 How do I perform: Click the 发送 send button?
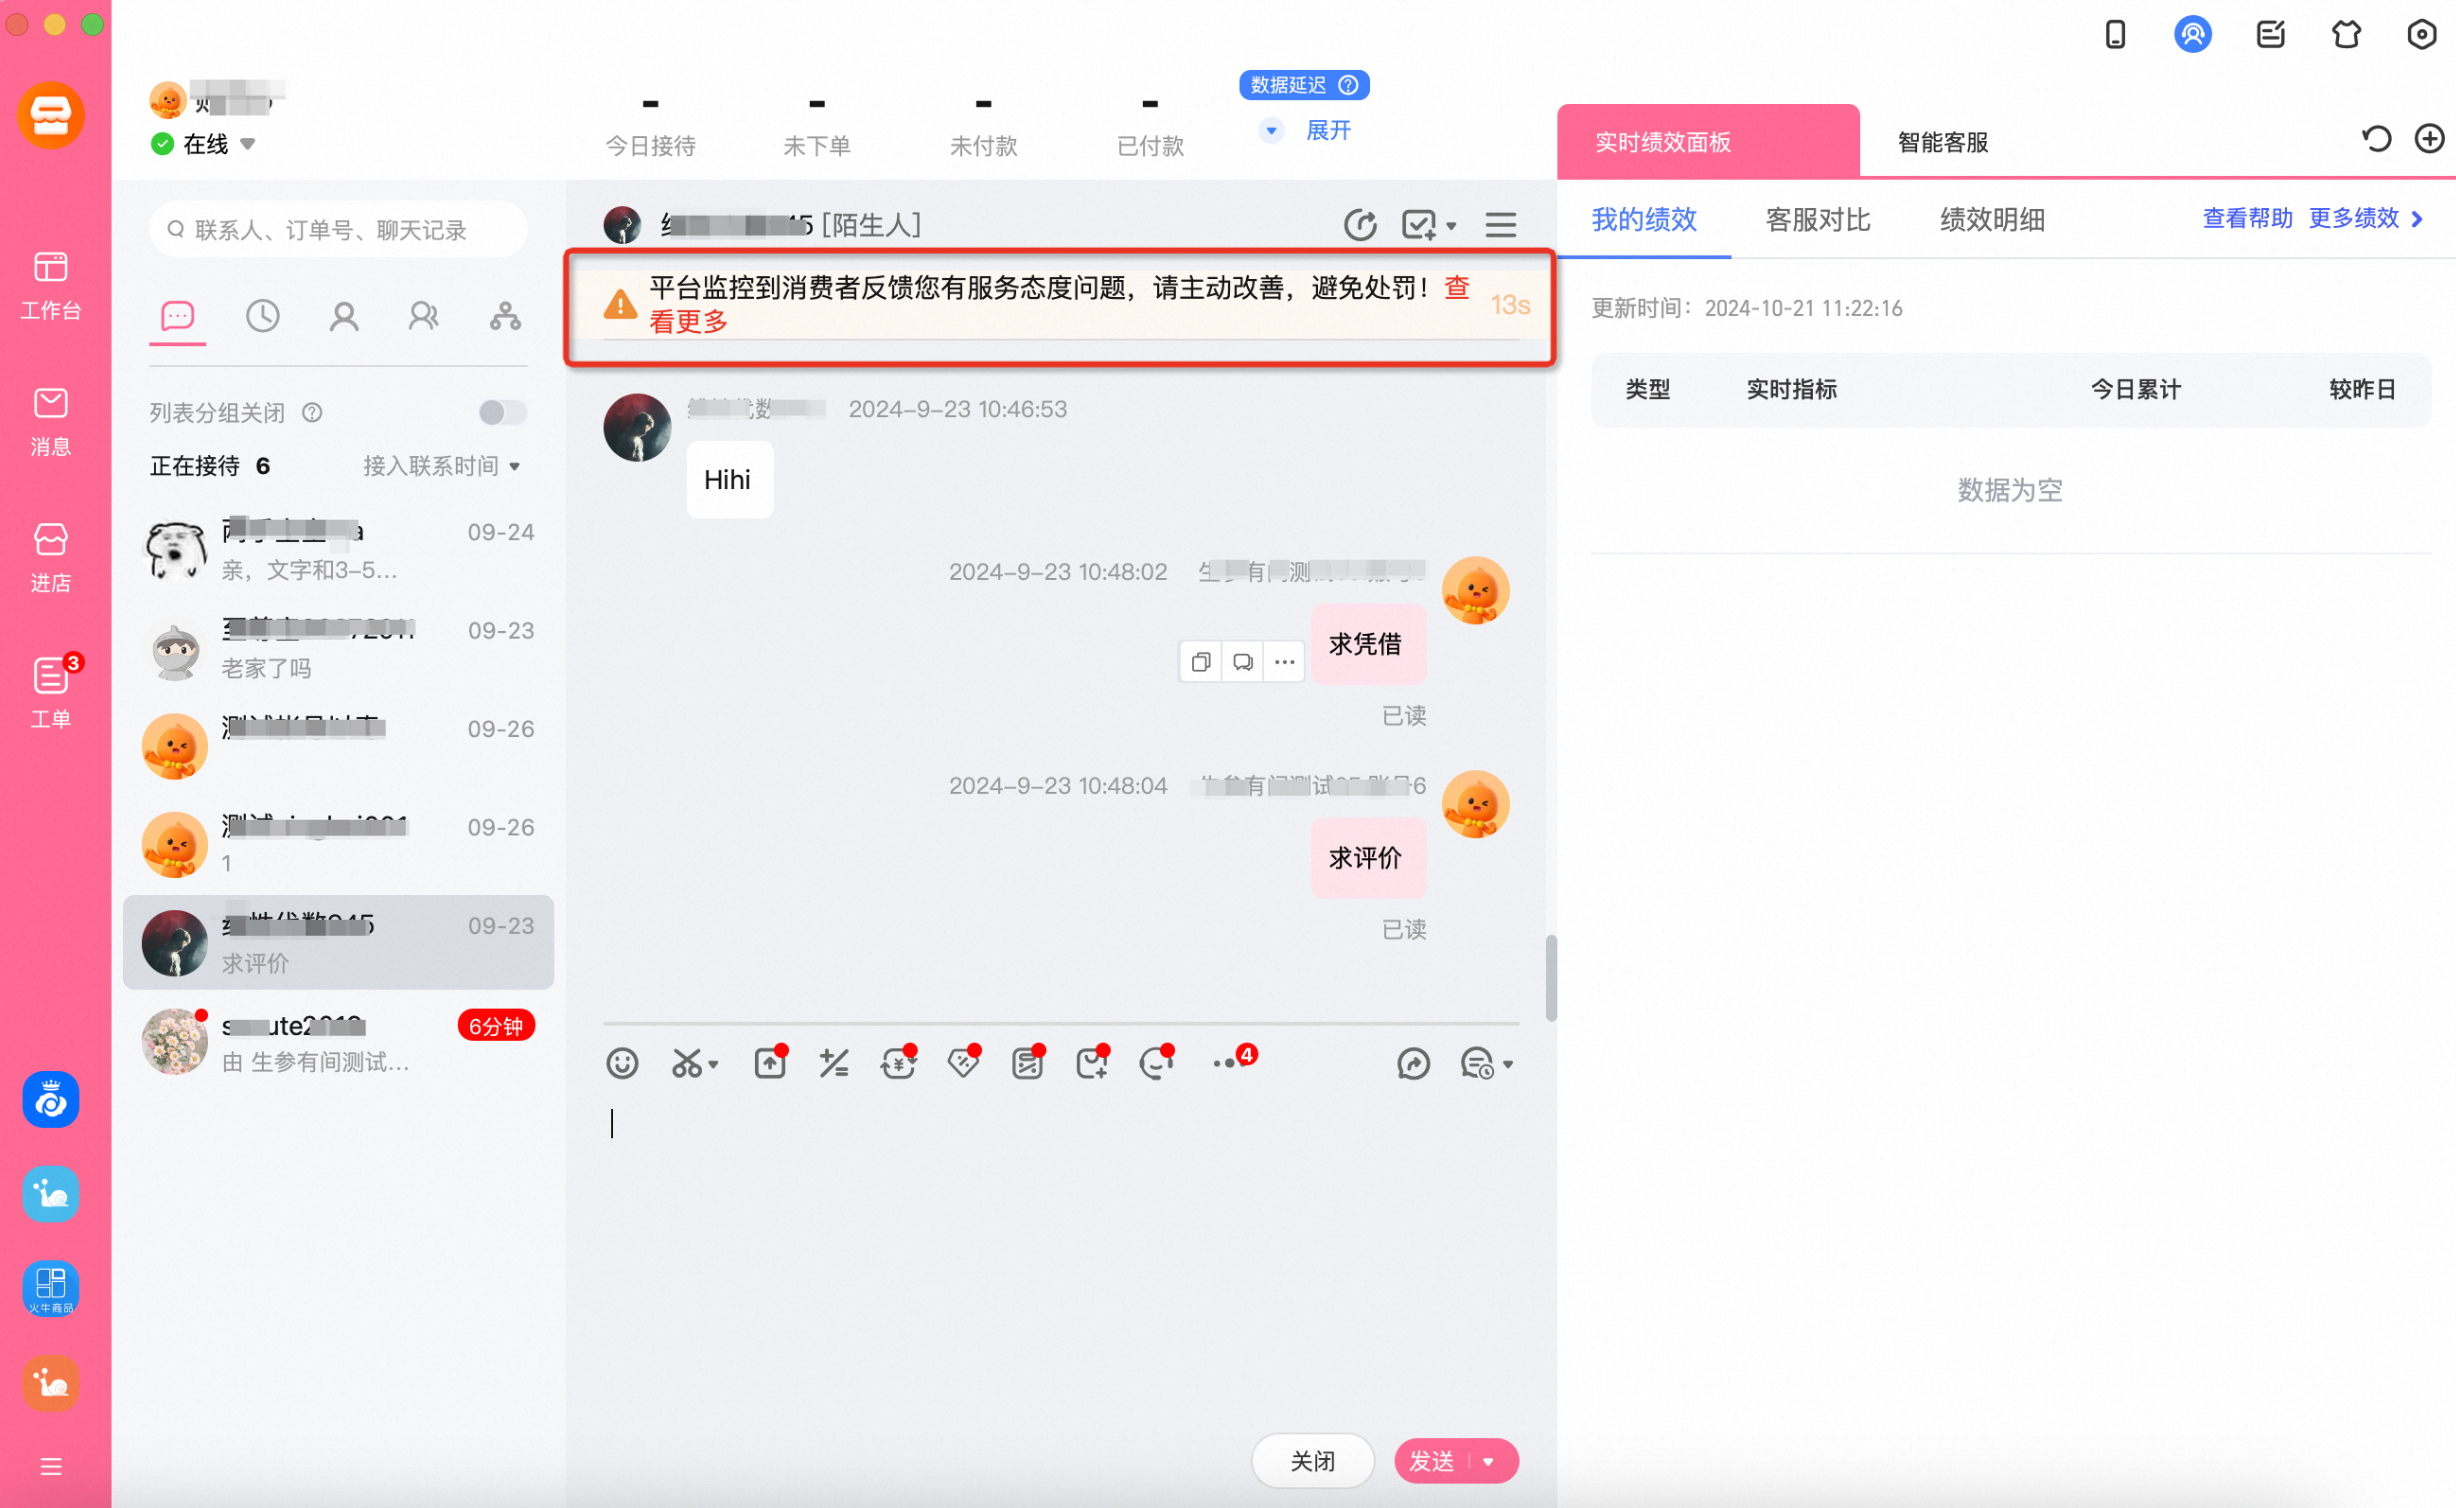1432,1461
